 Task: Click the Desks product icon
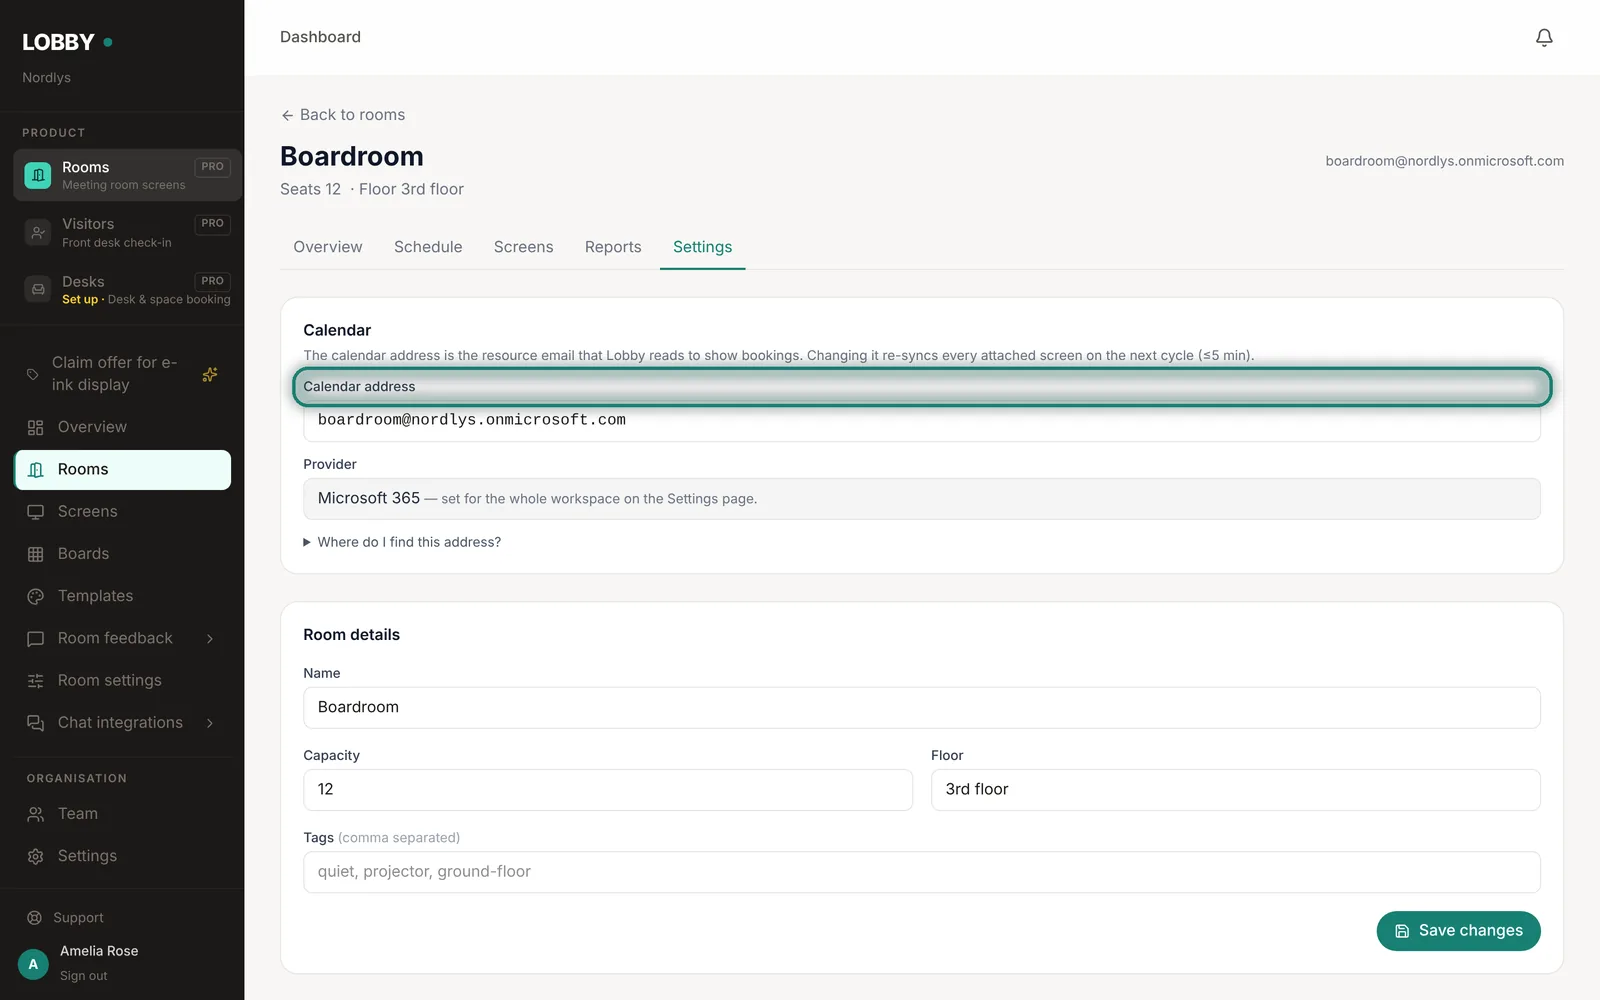pos(38,290)
